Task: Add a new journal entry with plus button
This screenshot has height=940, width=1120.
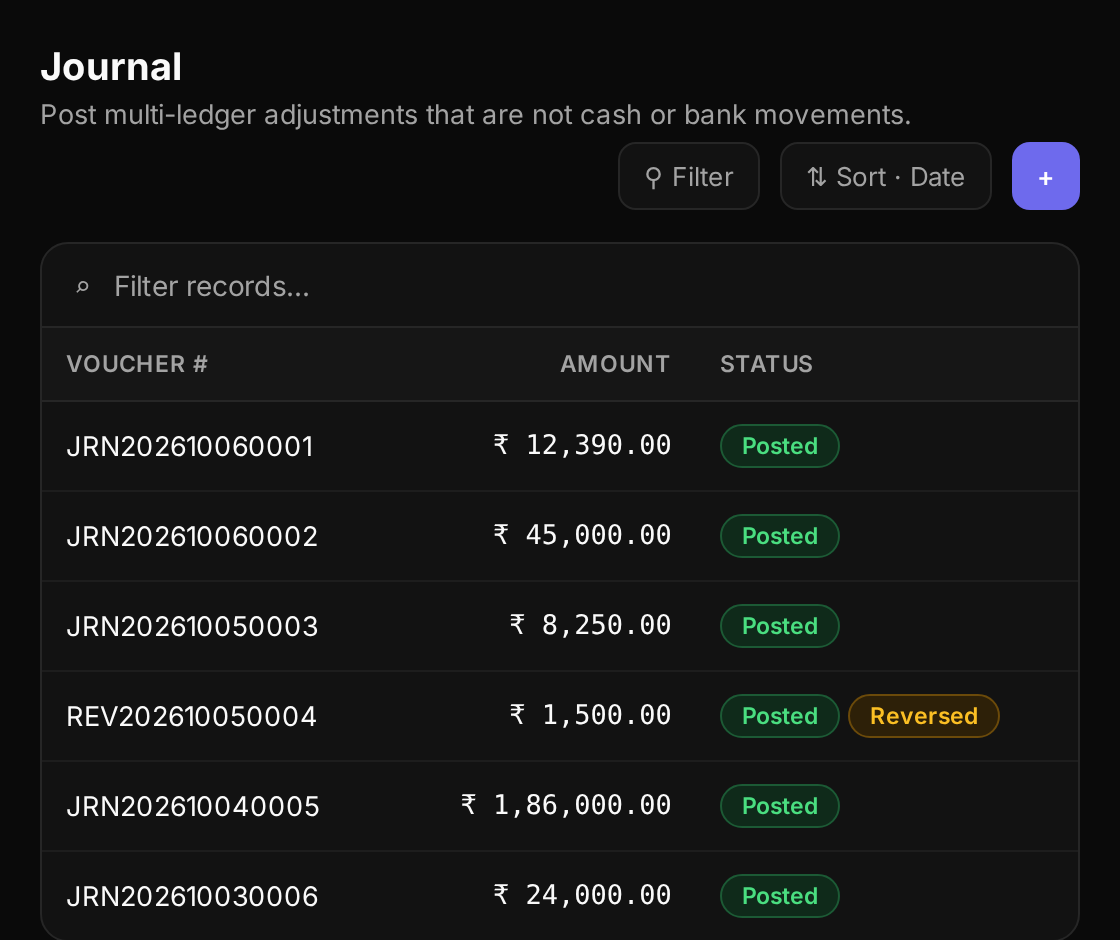Action: pyautogui.click(x=1046, y=176)
